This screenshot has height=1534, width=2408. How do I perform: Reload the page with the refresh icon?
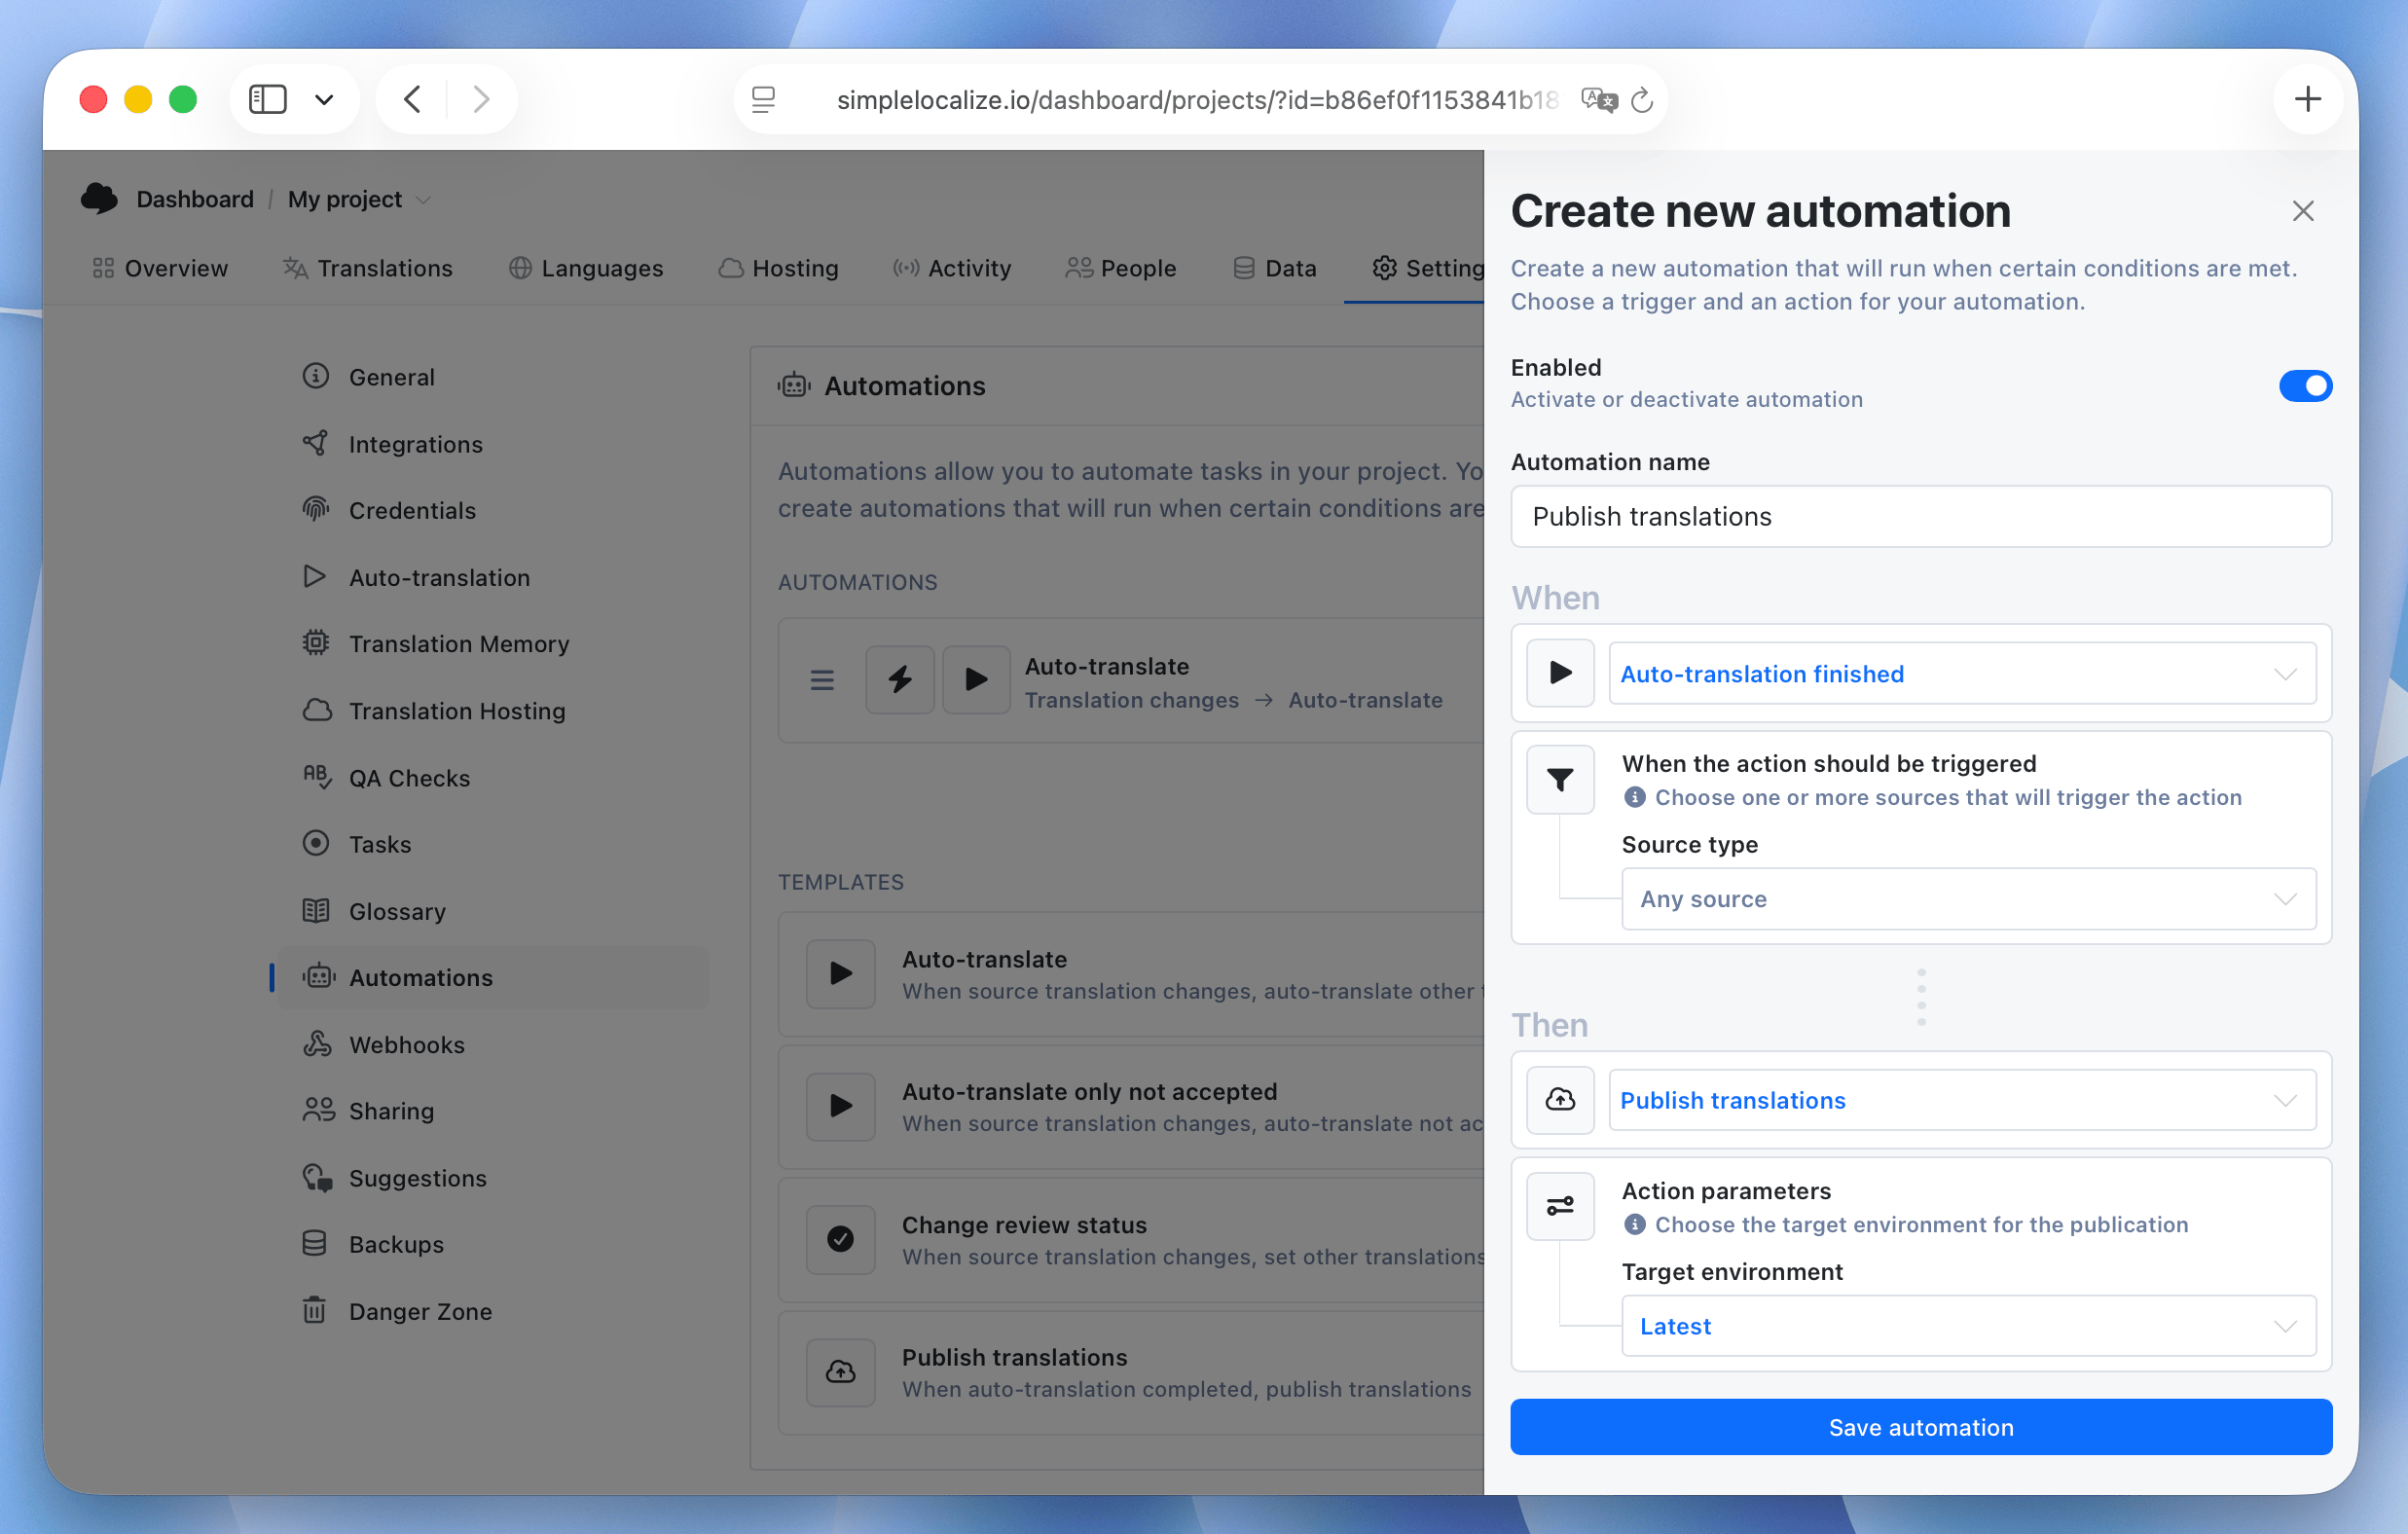tap(1642, 100)
